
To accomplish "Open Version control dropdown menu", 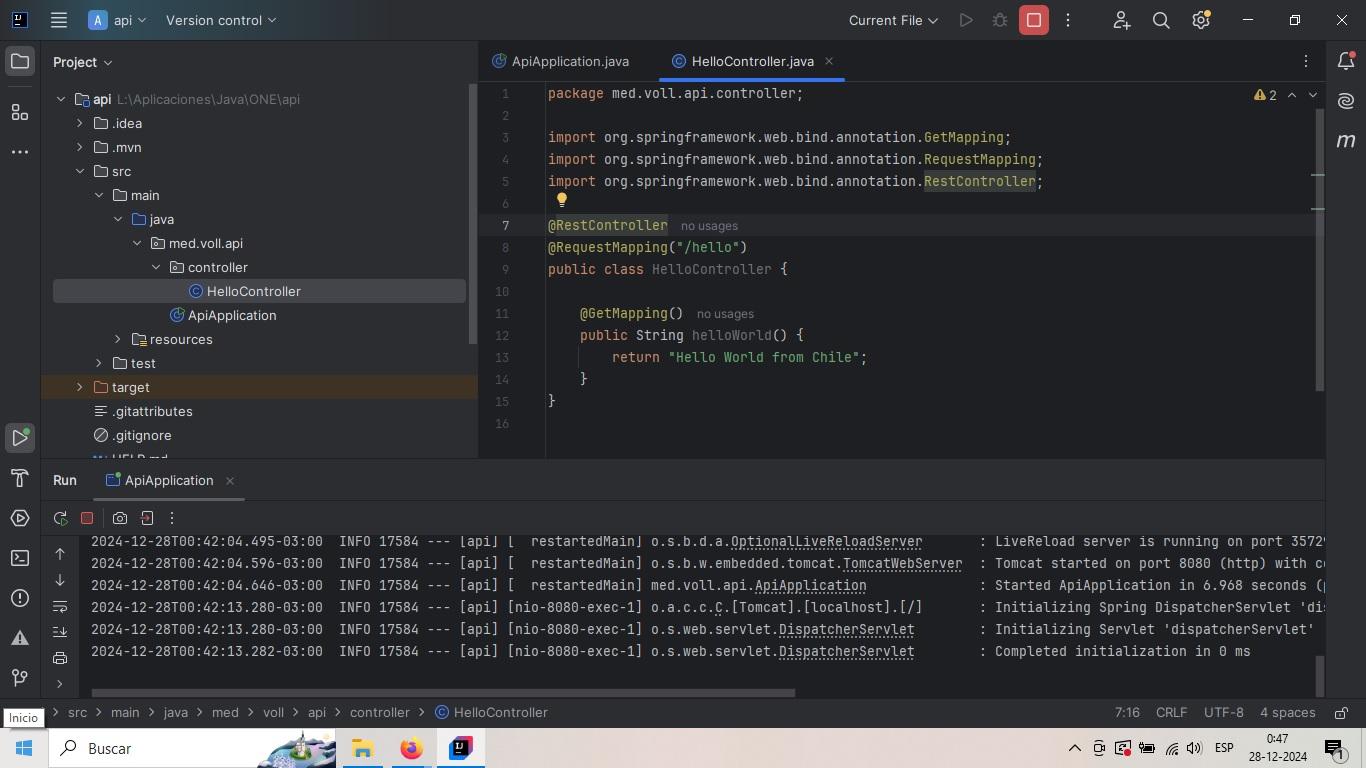I will tap(221, 20).
